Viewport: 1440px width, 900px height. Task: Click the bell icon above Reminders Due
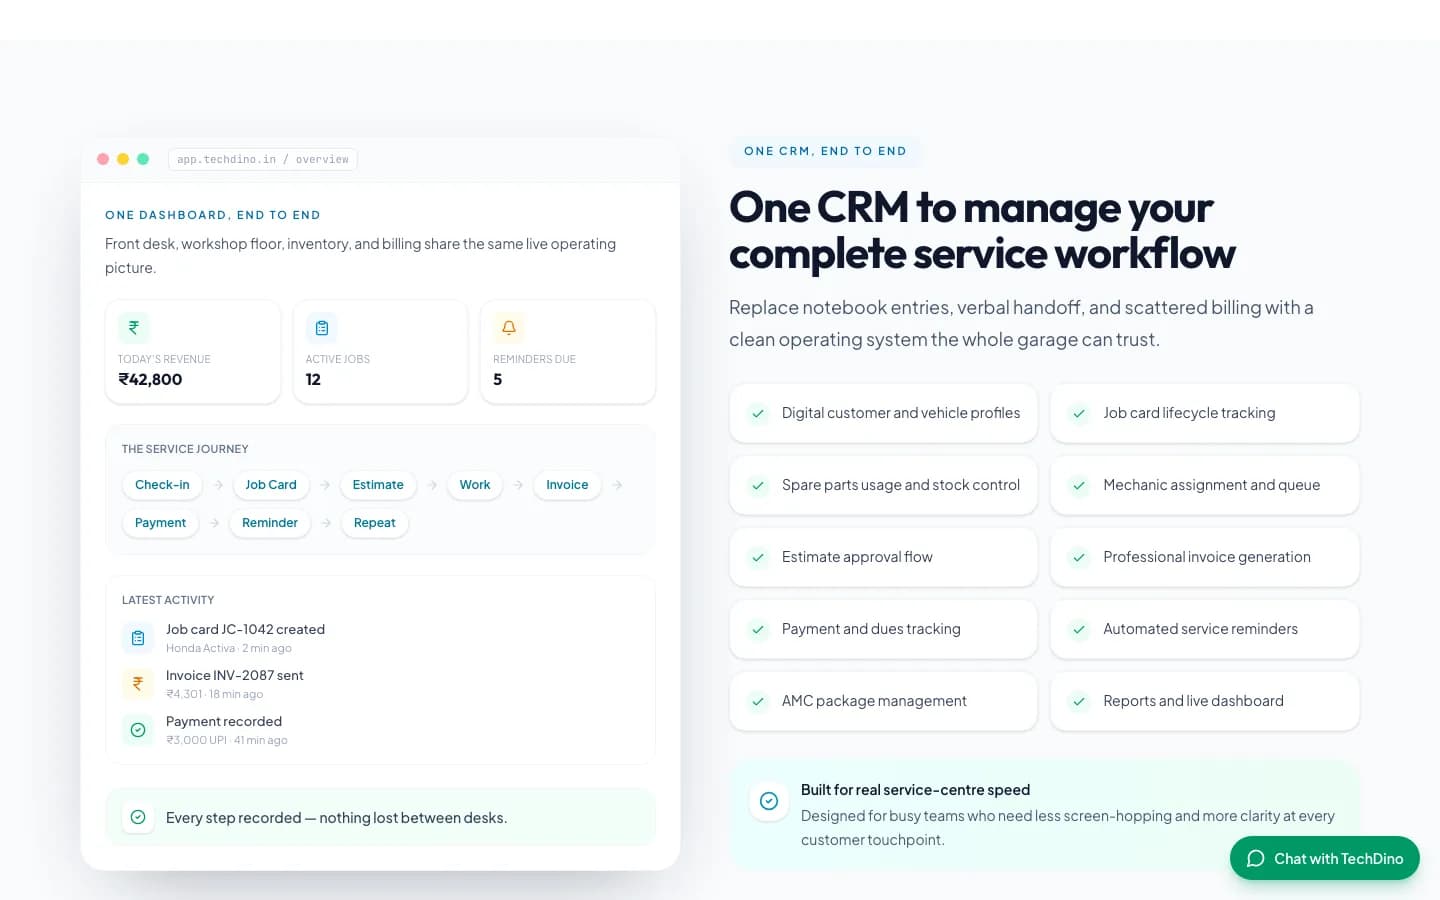tap(509, 327)
